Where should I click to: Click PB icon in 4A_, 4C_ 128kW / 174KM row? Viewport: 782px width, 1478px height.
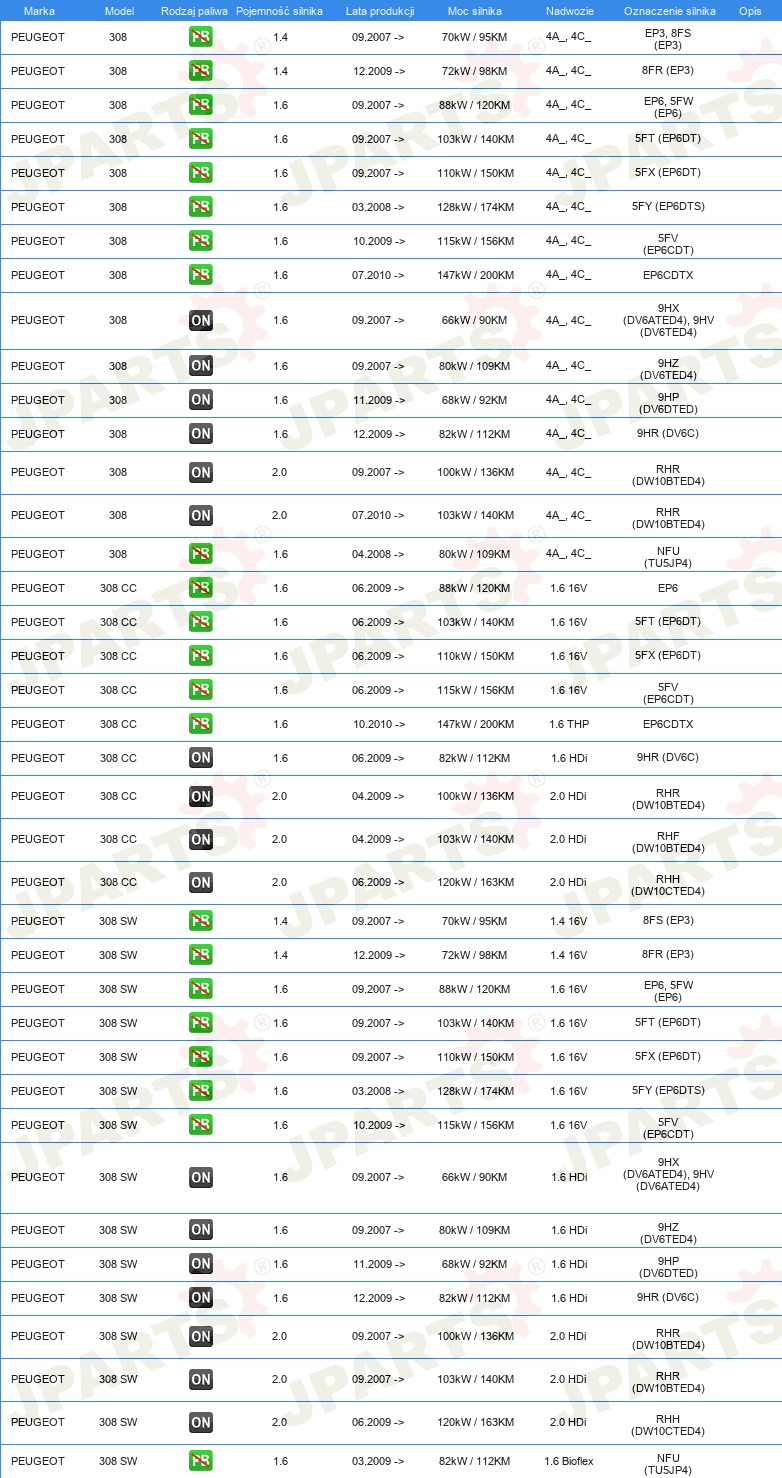200,207
